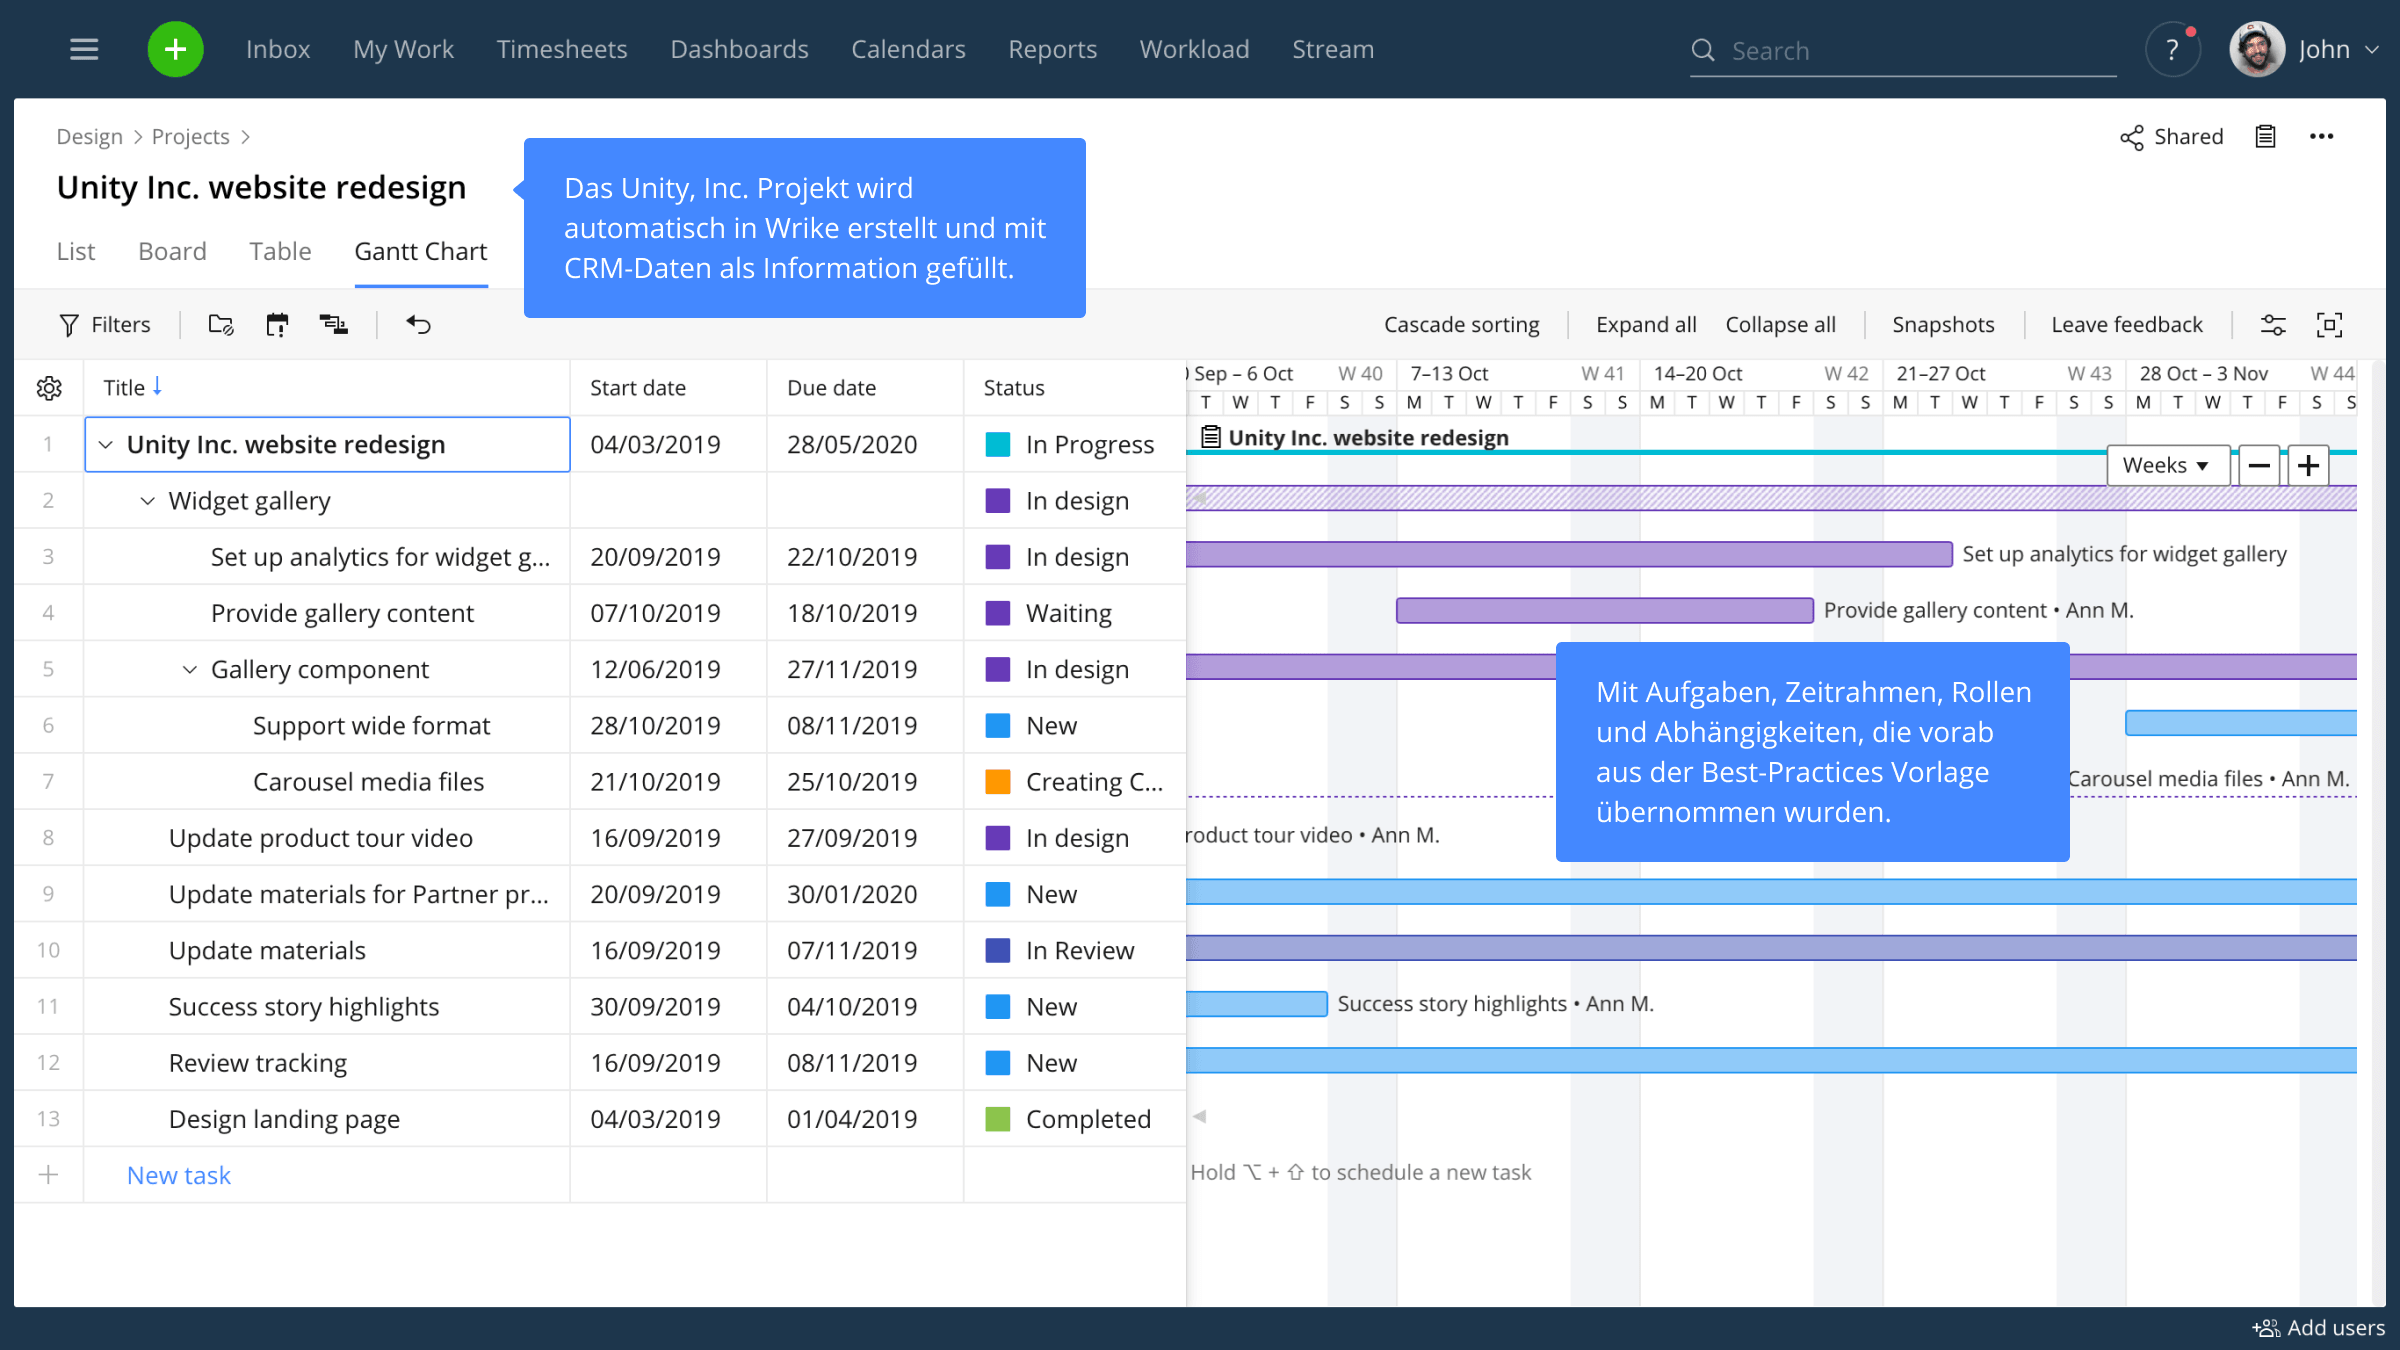Click Success story highlights Gantt bar
The image size is (2400, 1350).
click(1256, 1004)
